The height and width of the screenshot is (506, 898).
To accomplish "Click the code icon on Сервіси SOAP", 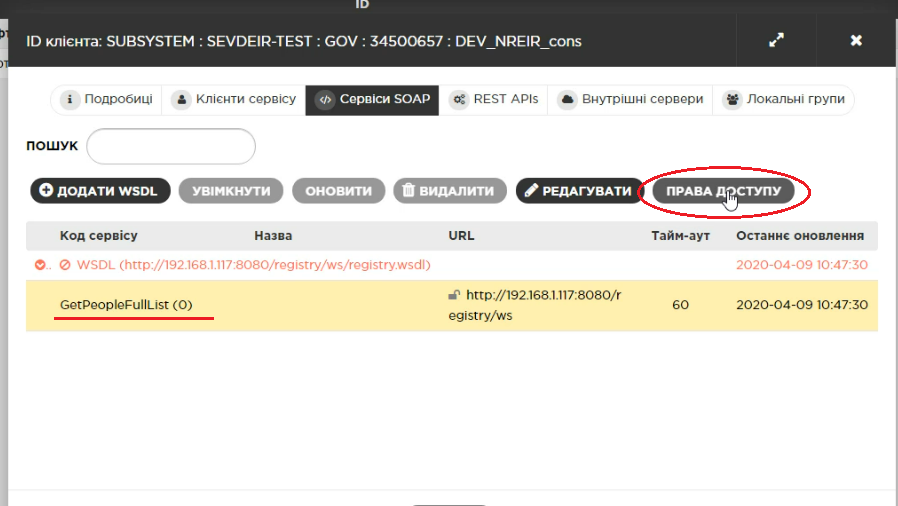I will point(325,100).
